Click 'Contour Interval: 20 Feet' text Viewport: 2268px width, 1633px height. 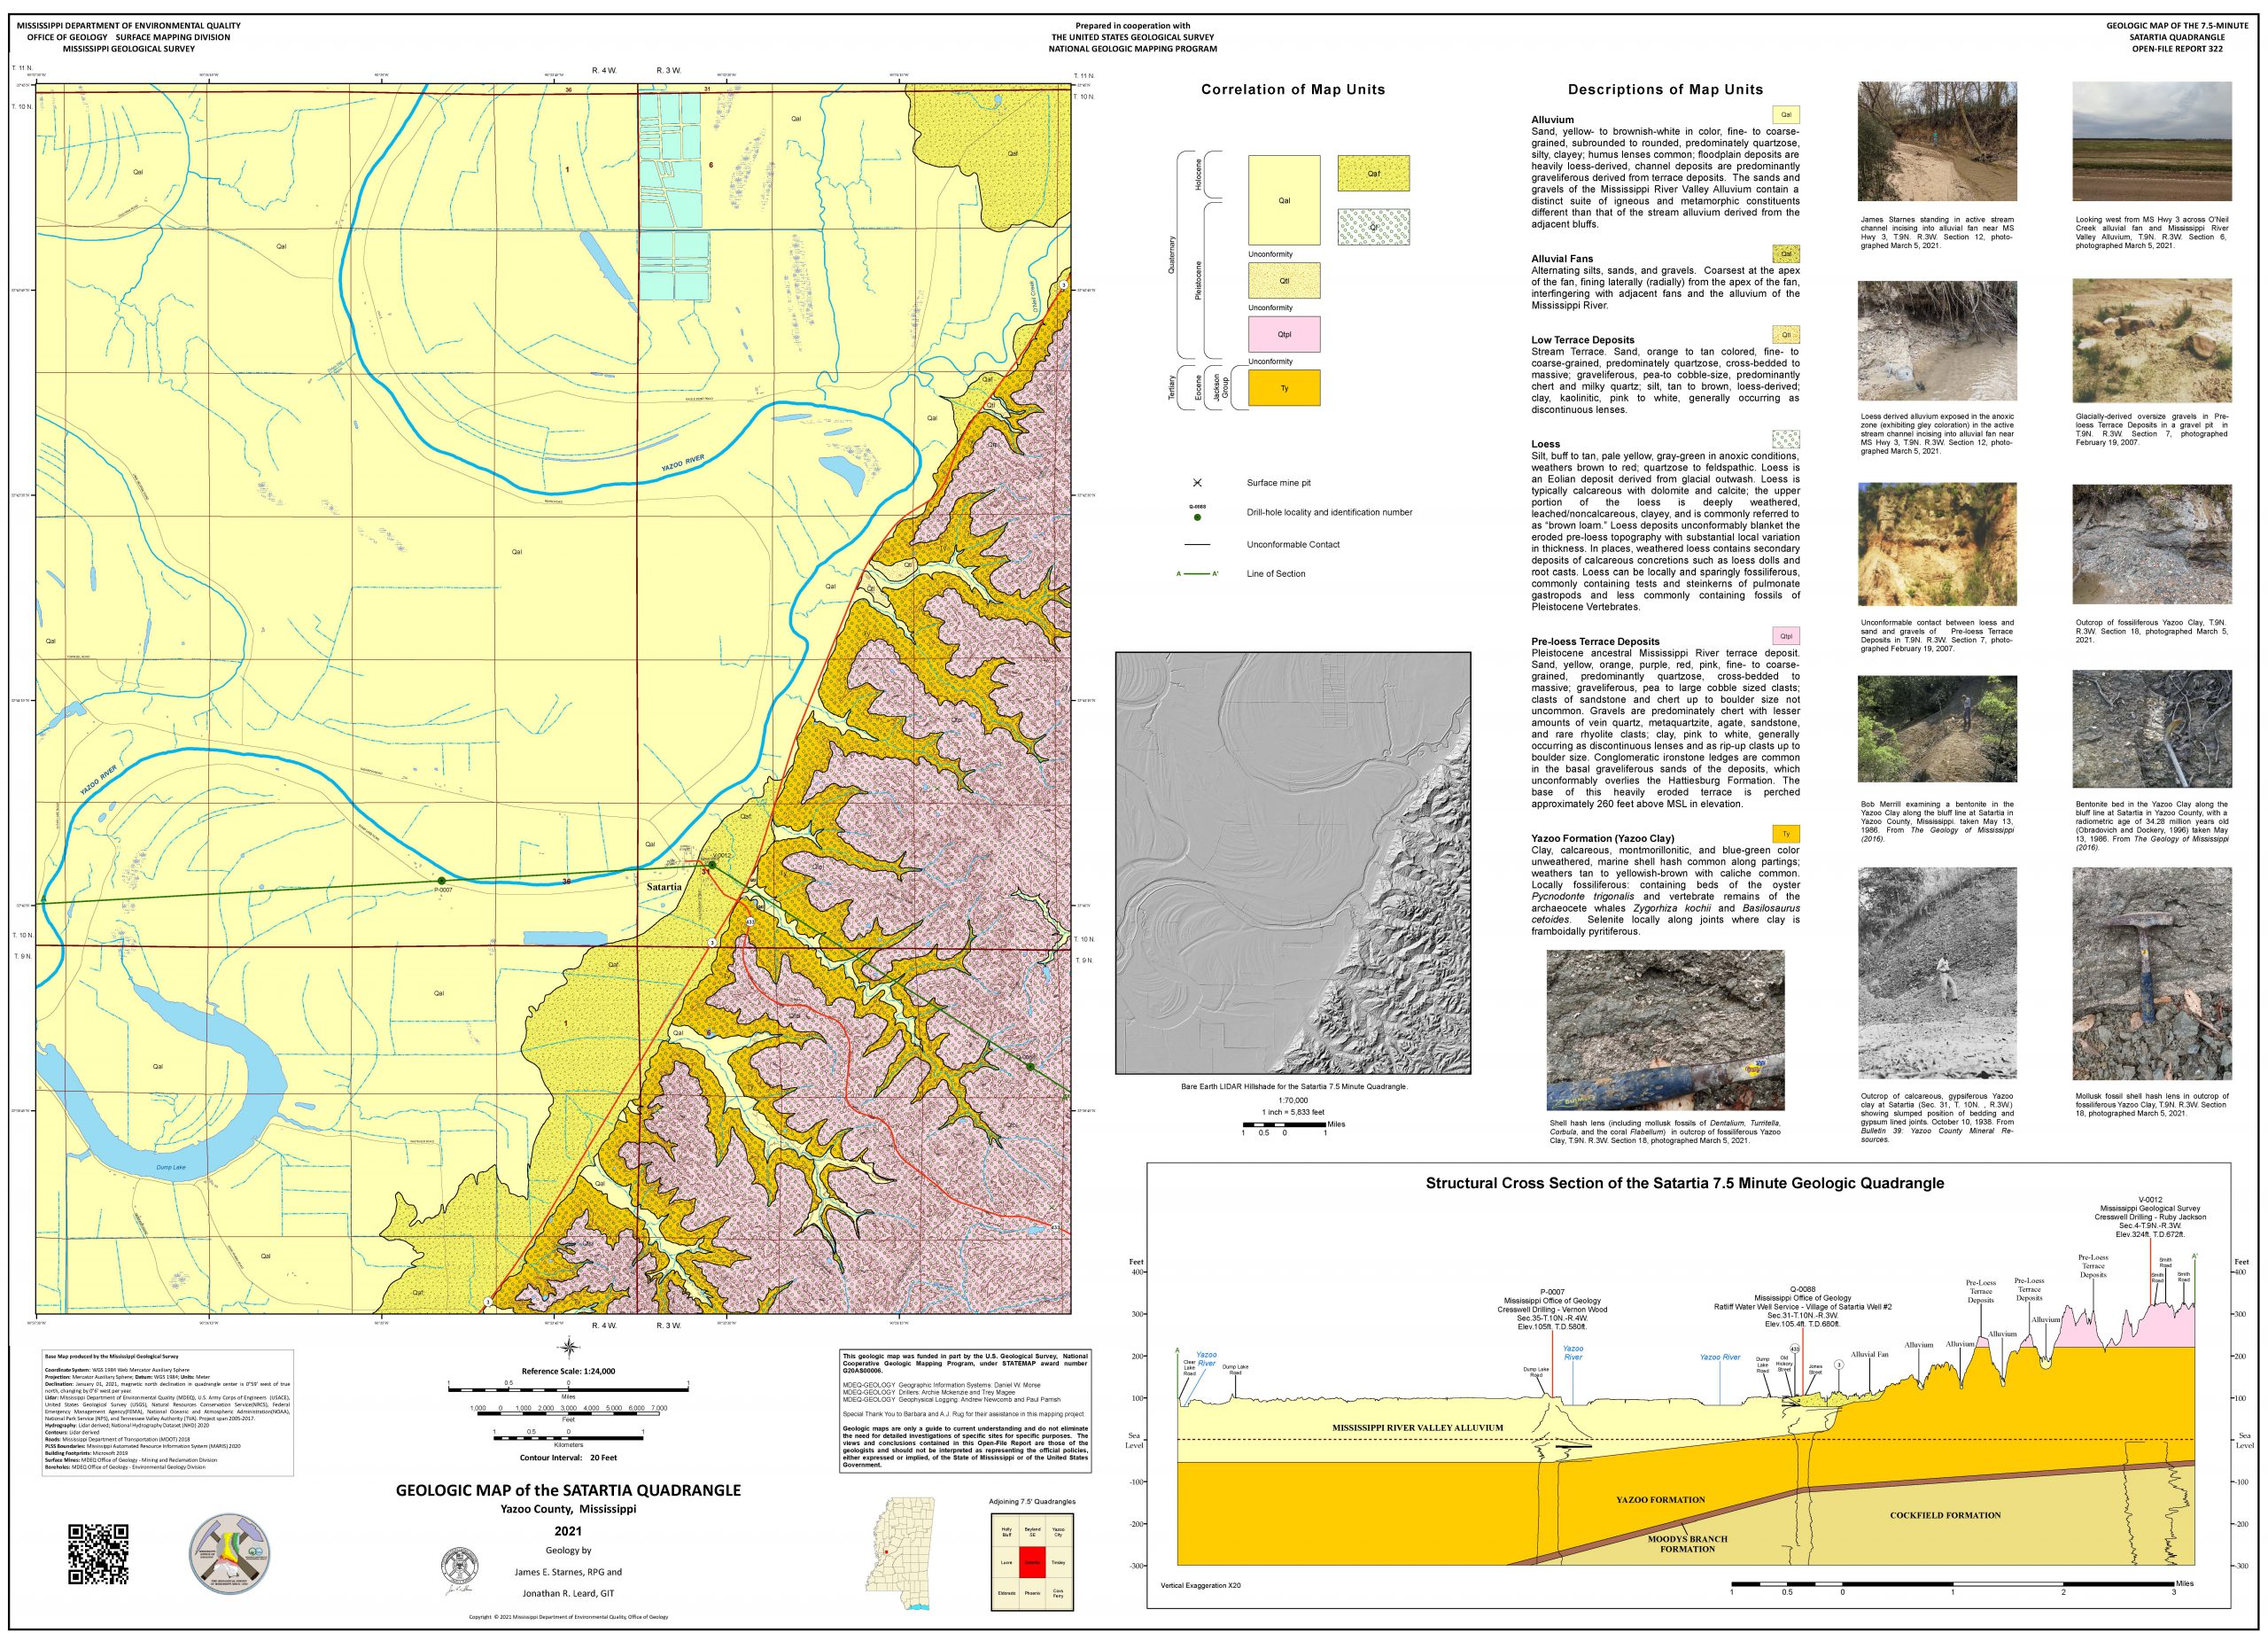[x=568, y=1458]
